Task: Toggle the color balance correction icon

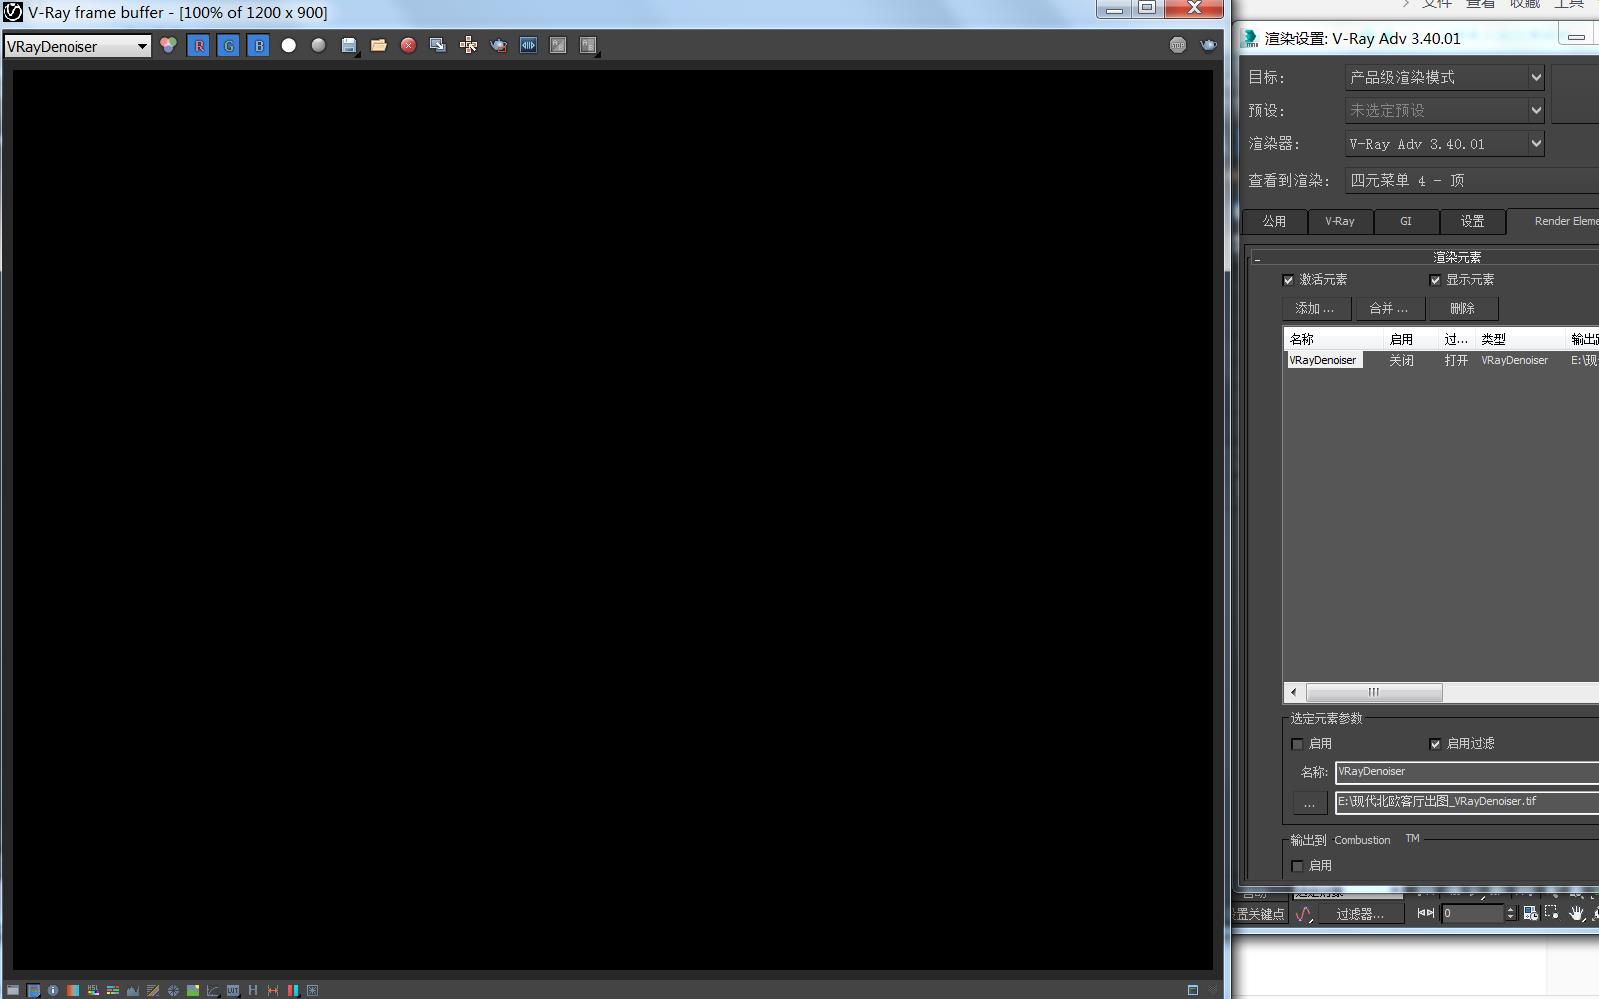Action: 113,990
